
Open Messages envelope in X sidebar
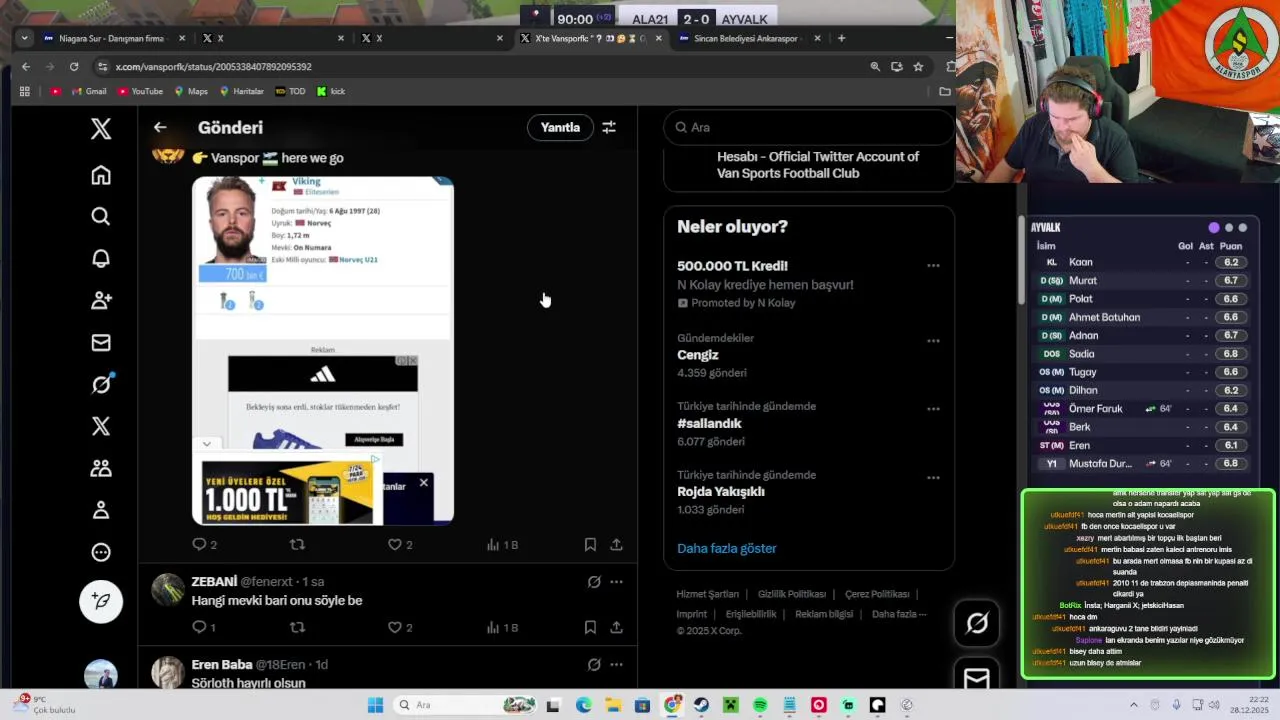[x=101, y=343]
